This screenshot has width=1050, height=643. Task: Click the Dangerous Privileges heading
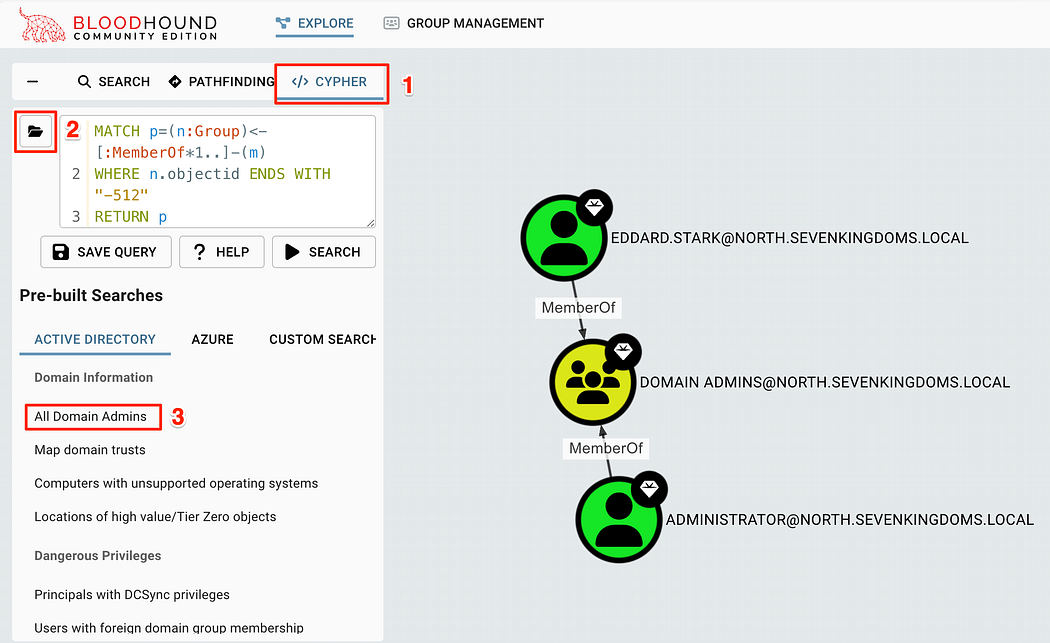coord(98,556)
